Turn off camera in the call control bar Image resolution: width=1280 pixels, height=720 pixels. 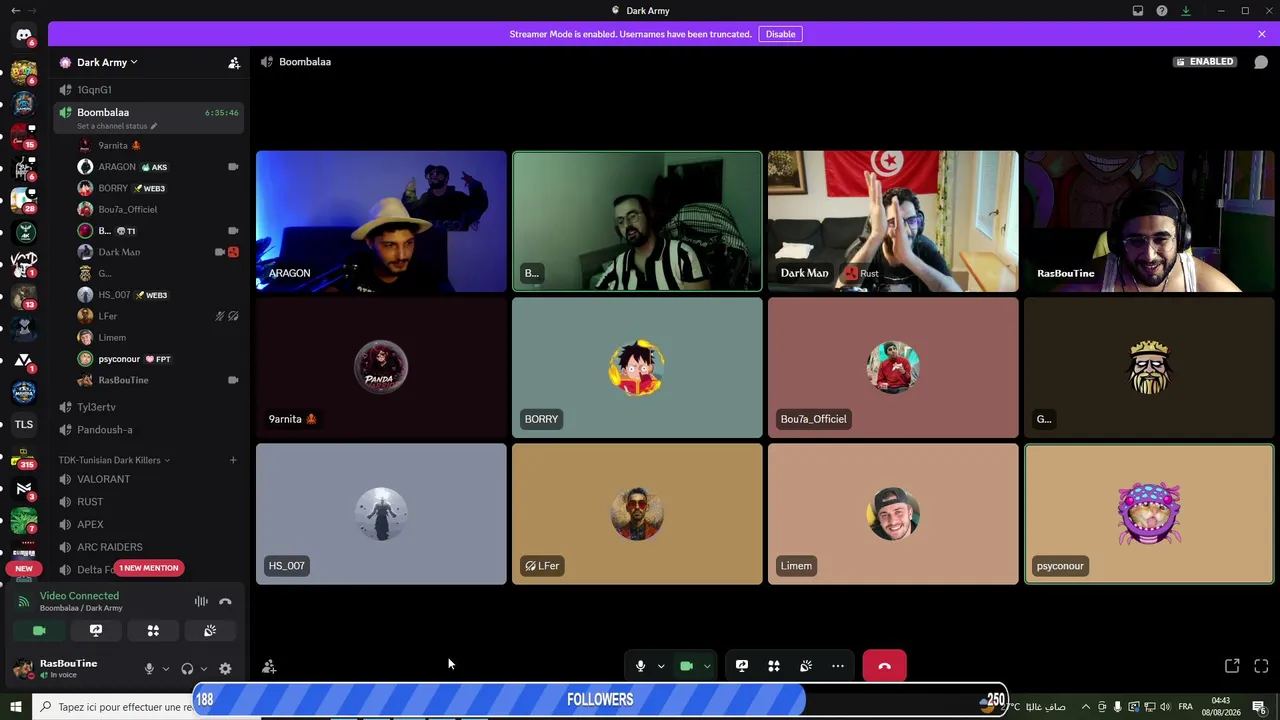click(x=687, y=666)
